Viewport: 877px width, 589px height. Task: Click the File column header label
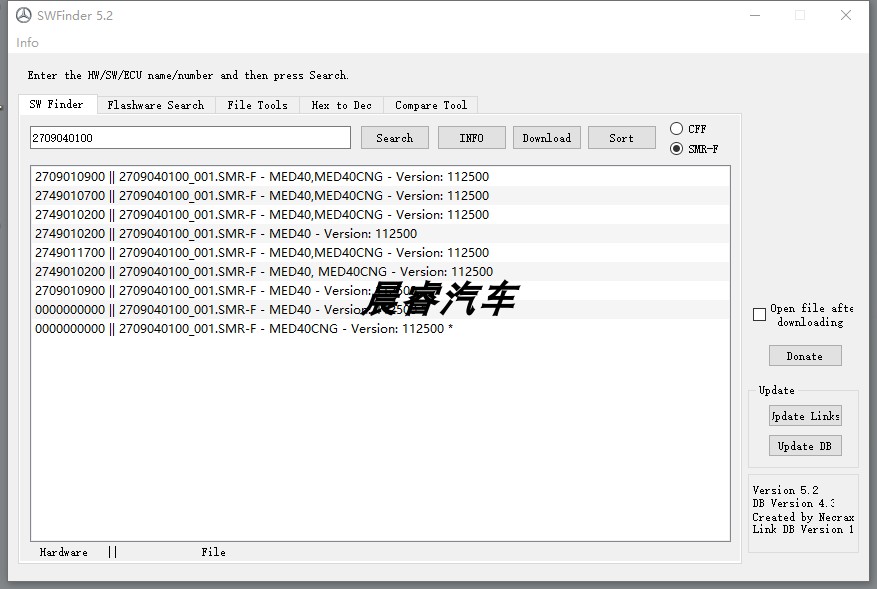click(214, 552)
